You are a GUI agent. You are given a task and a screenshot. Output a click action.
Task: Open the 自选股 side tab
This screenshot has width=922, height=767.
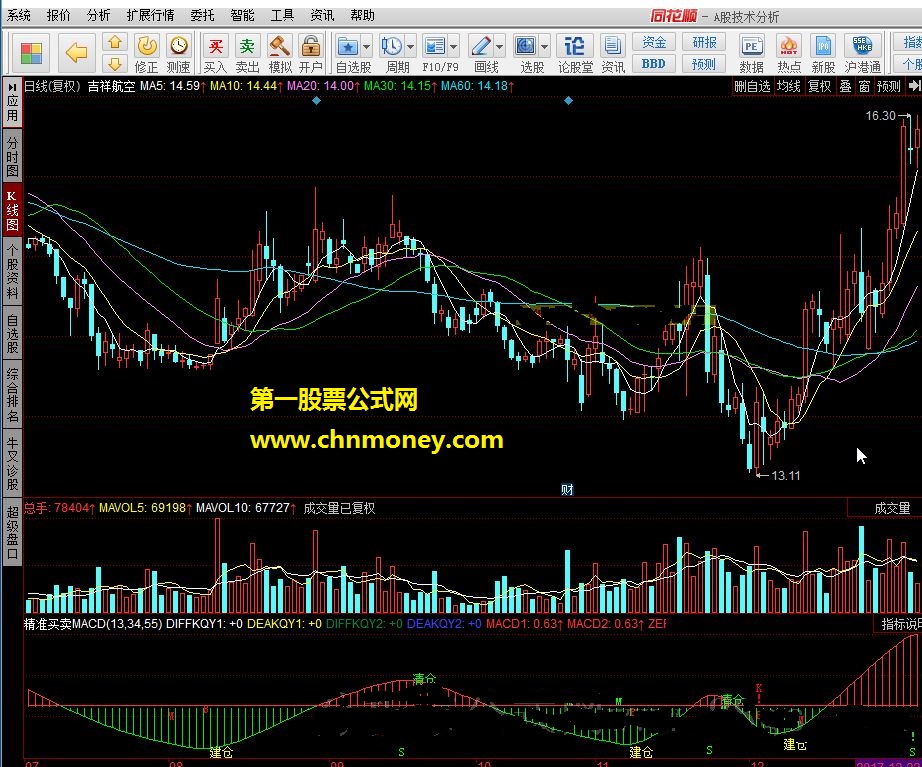(12, 334)
